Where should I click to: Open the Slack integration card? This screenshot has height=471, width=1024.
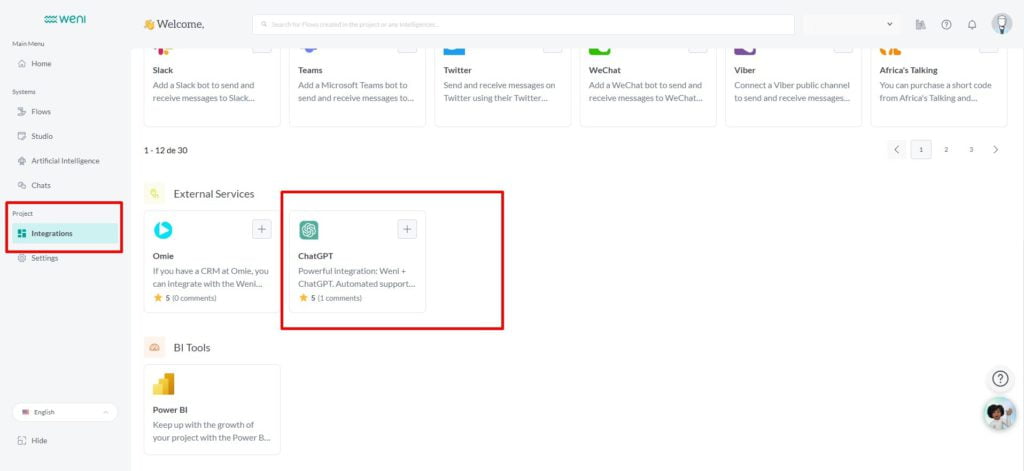pos(212,87)
